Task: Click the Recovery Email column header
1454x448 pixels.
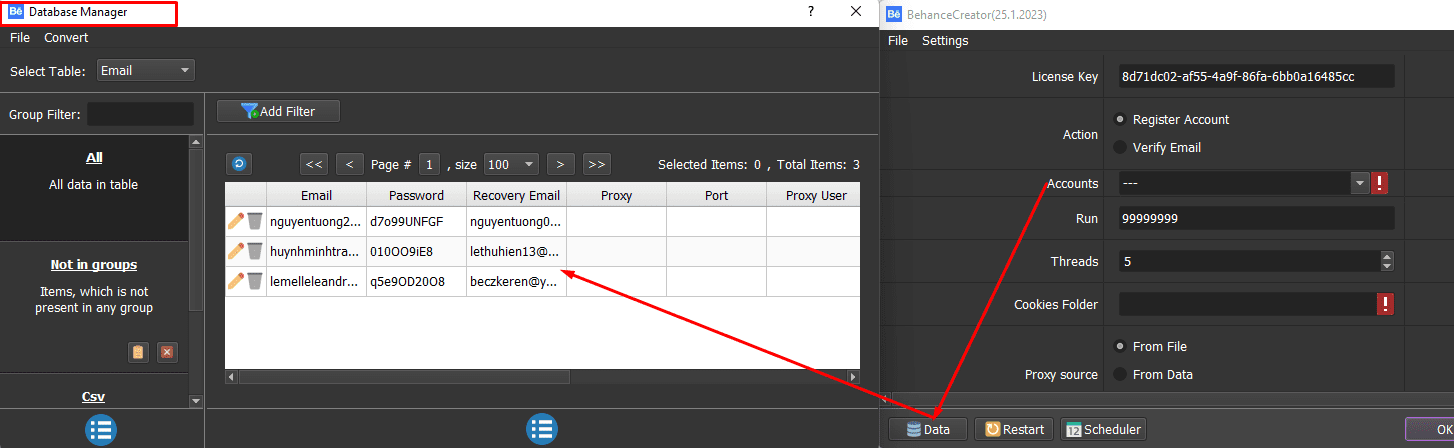Action: (516, 195)
